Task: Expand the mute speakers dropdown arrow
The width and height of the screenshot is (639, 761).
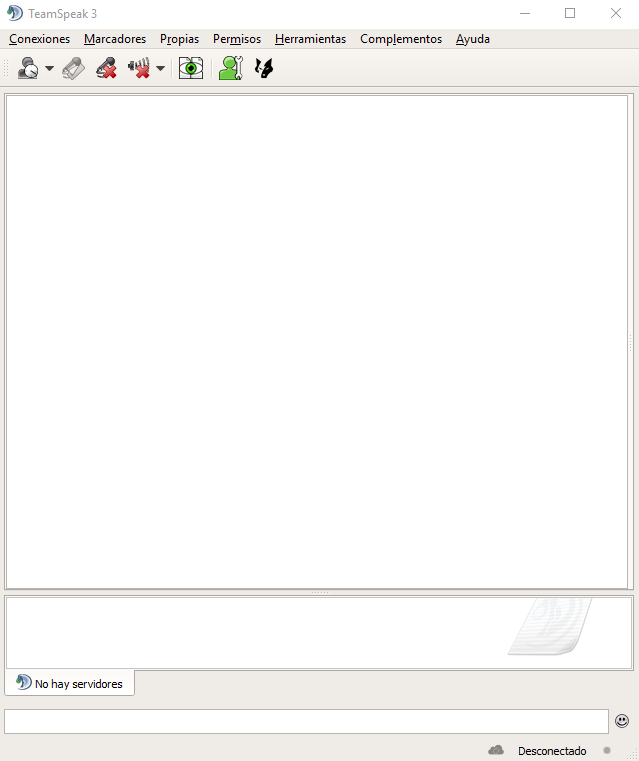Action: click(x=161, y=68)
